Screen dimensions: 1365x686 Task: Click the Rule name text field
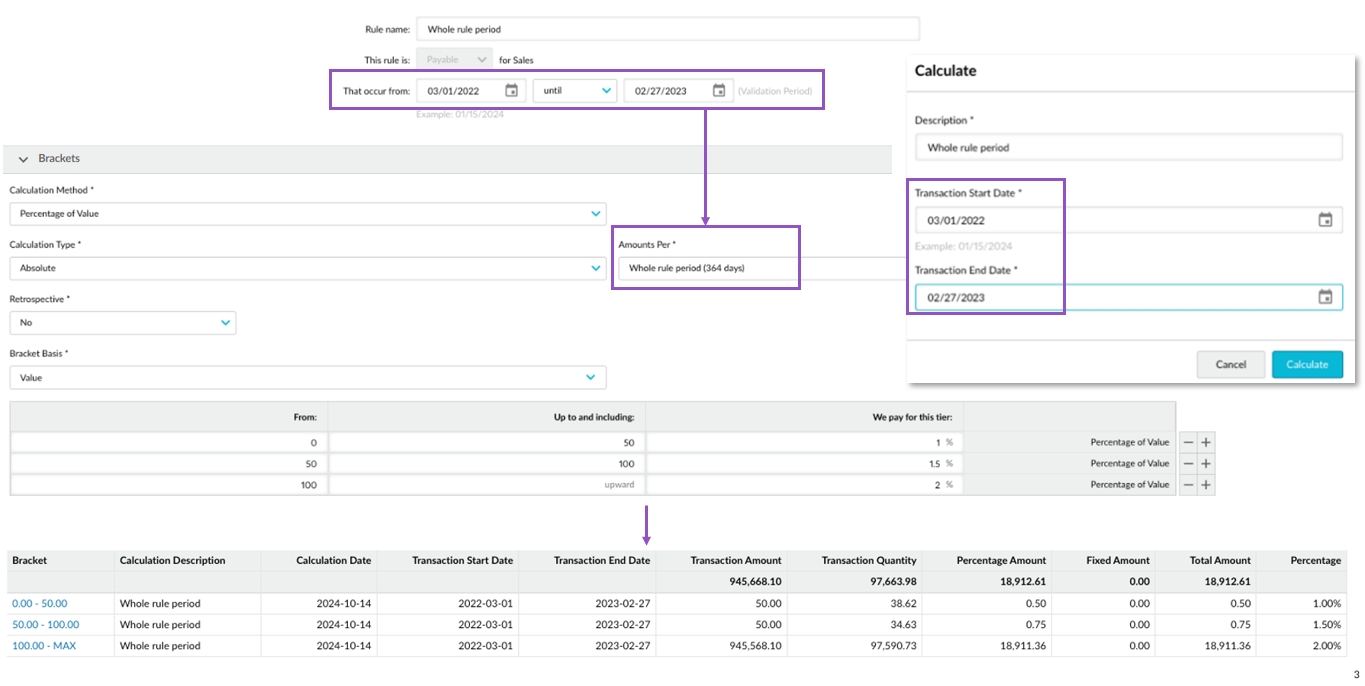click(x=666, y=30)
